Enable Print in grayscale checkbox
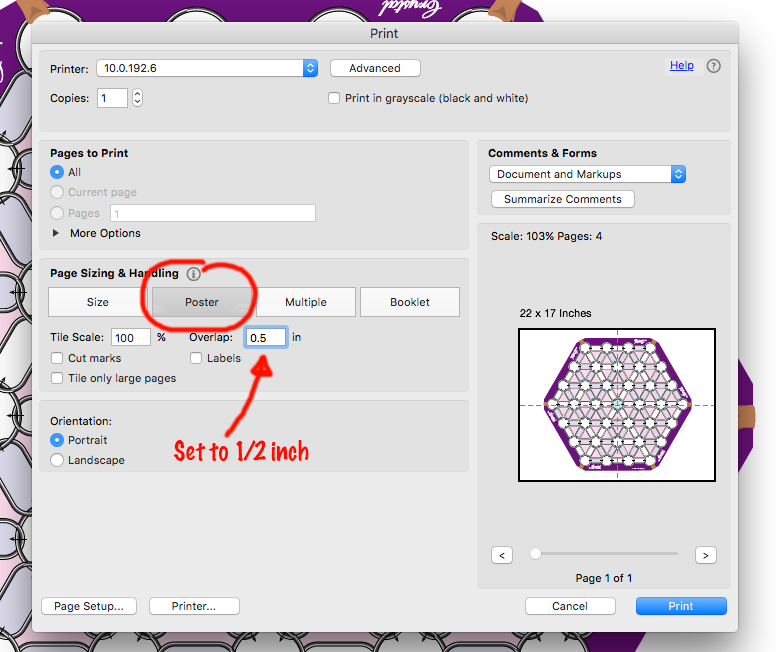This screenshot has width=776, height=652. [x=335, y=98]
